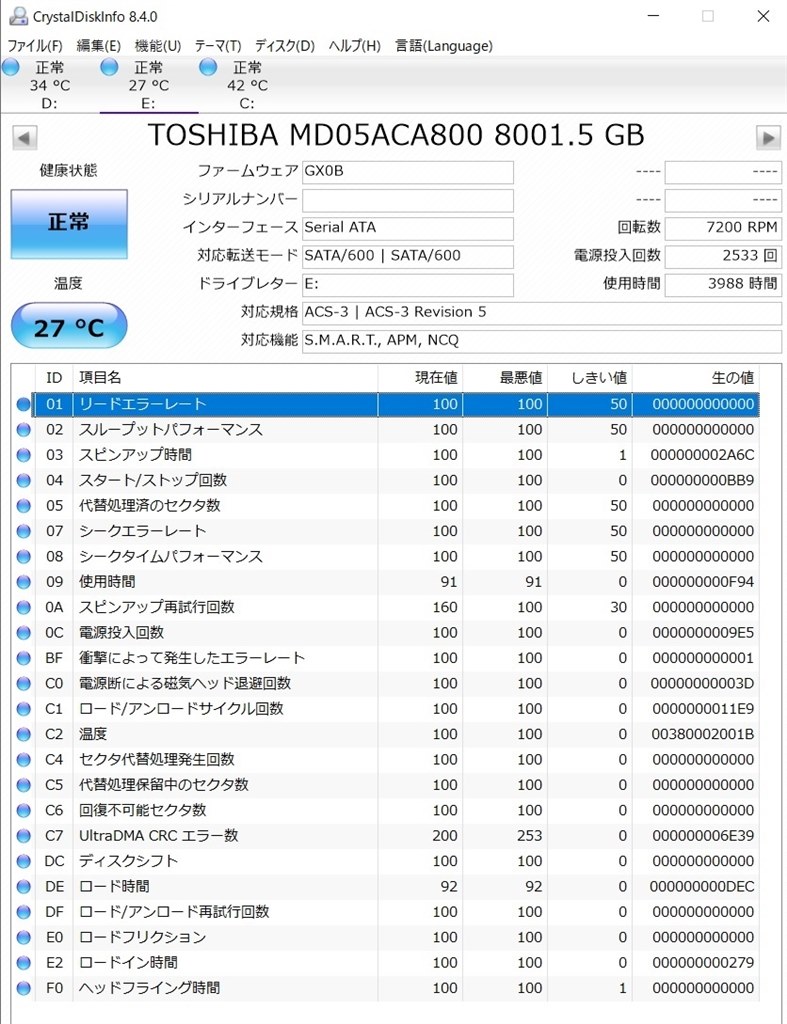The width and height of the screenshot is (787, 1024).
Task: Click status orb for row 04 スタート/ストップ回数
Action: (x=24, y=481)
